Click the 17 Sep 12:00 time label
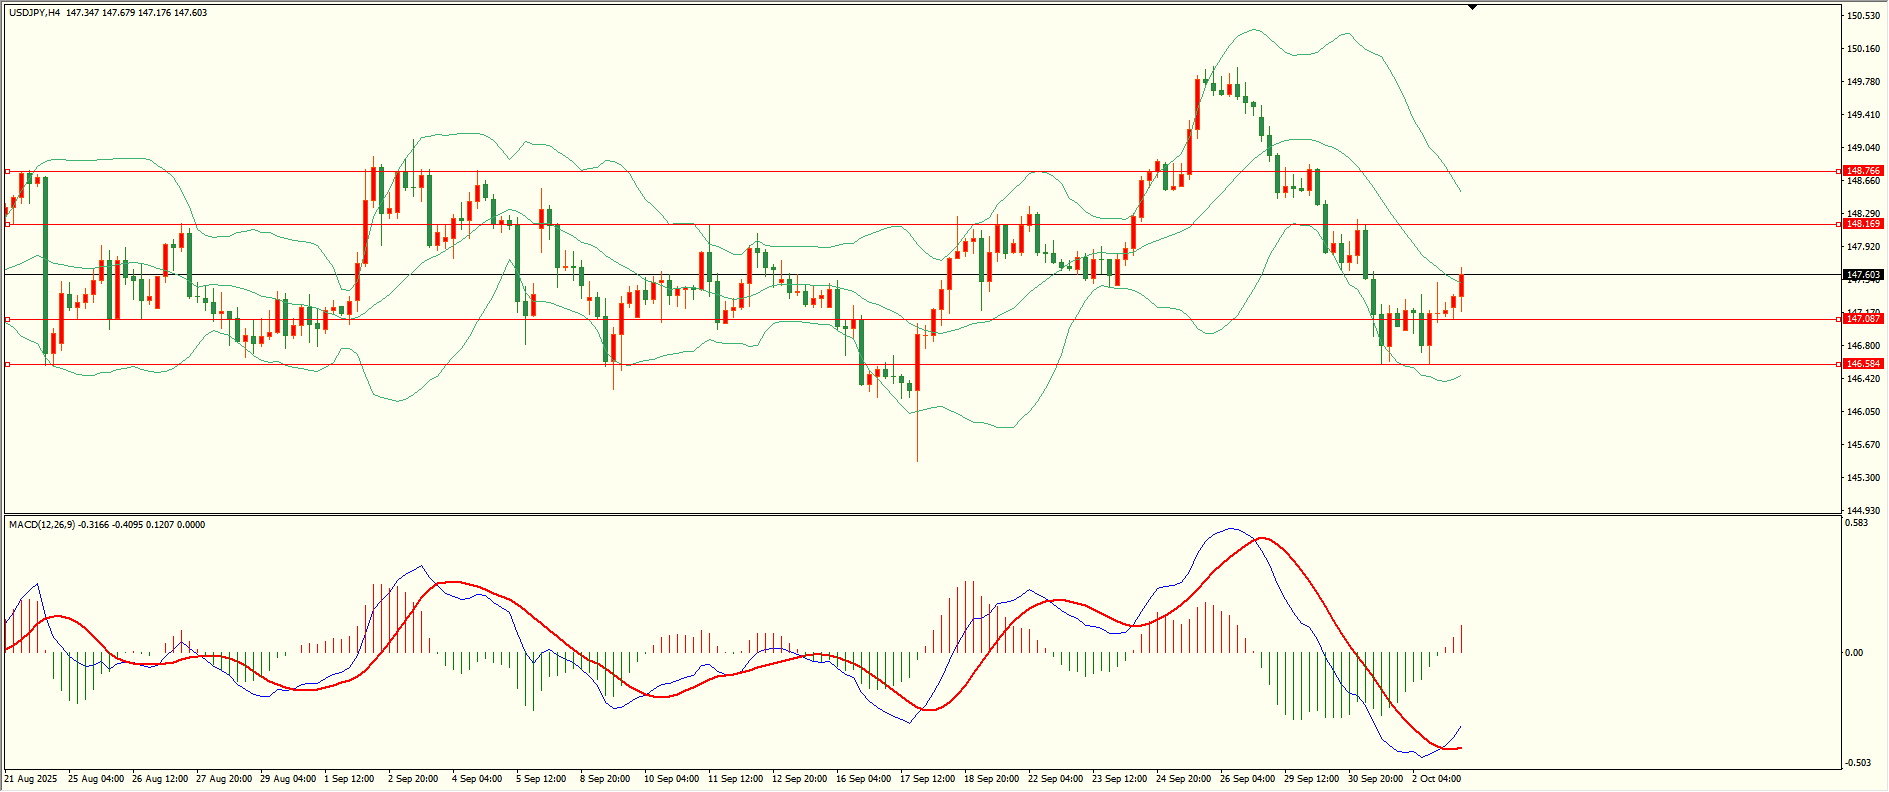 (x=925, y=779)
